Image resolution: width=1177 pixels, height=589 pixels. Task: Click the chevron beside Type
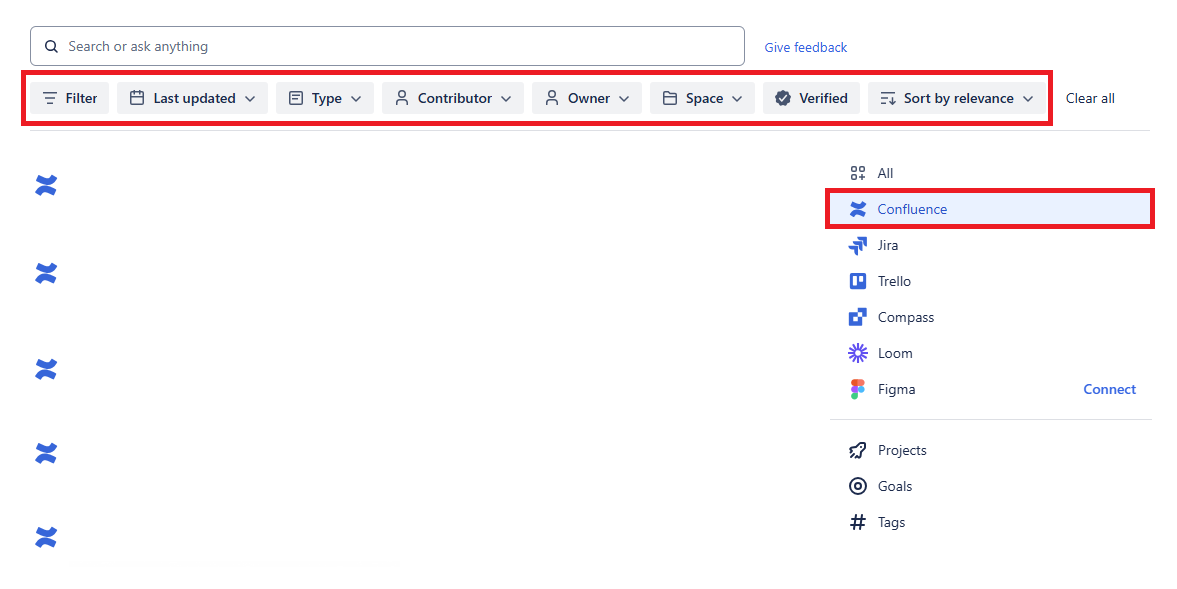356,98
